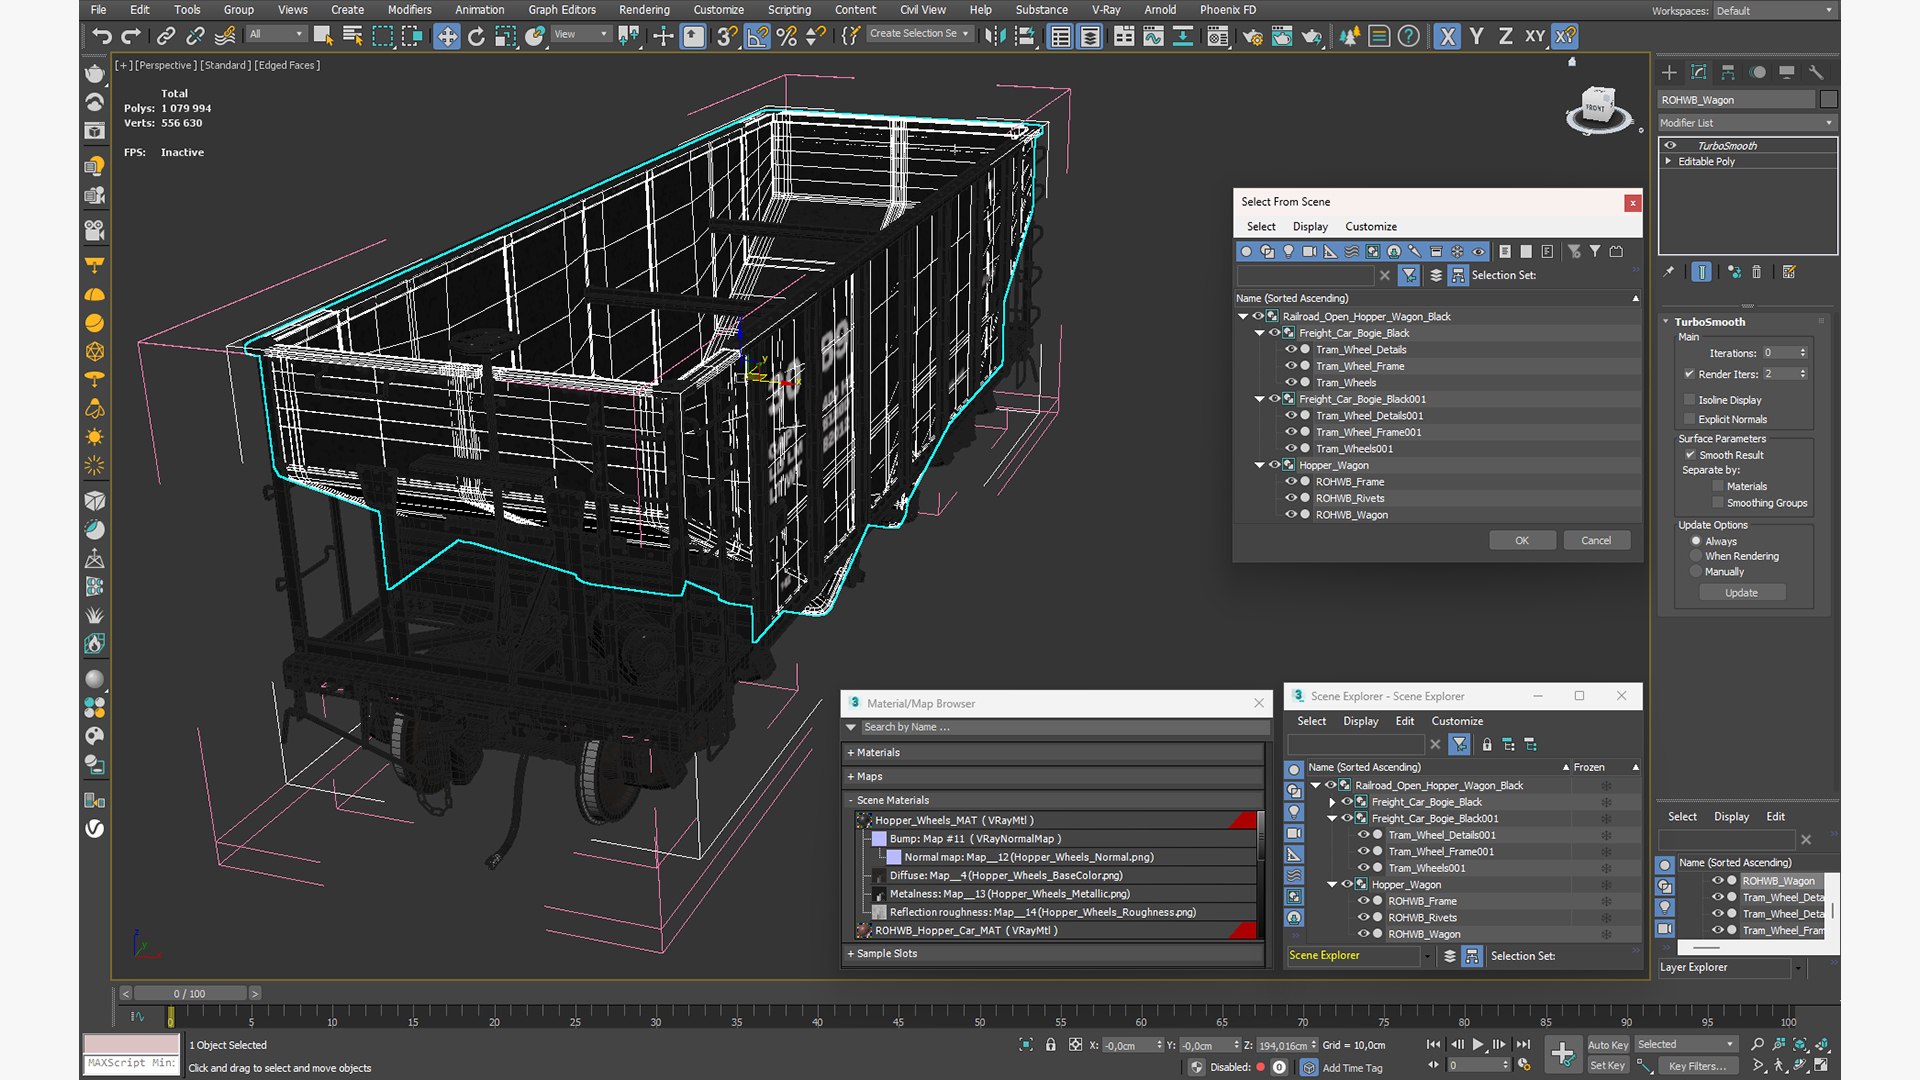Screen dimensions: 1920x1080
Task: Click the Mirror tool icon
Action: tap(995, 37)
